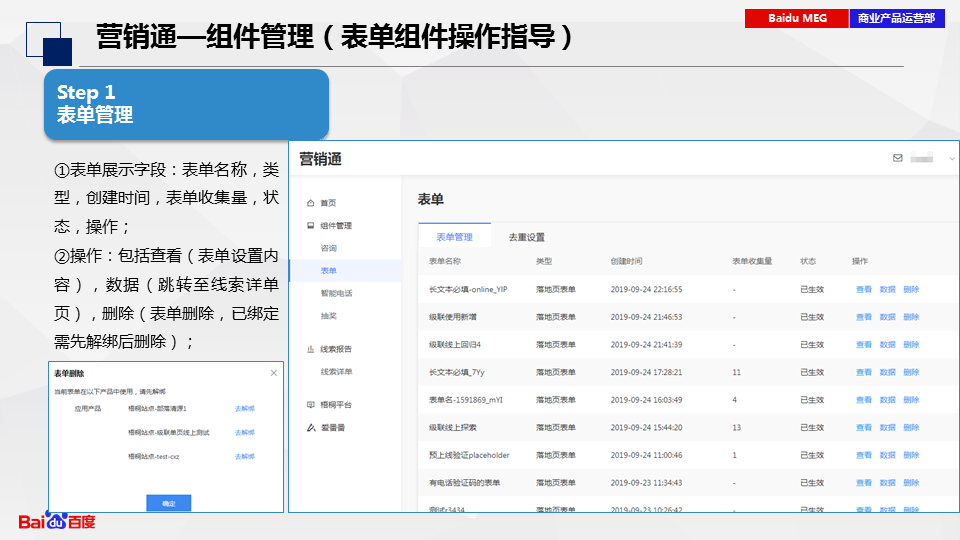Viewport: 960px width, 540px height.
Task: Click the 爱番番 sidebar icon
Action: tap(311, 427)
